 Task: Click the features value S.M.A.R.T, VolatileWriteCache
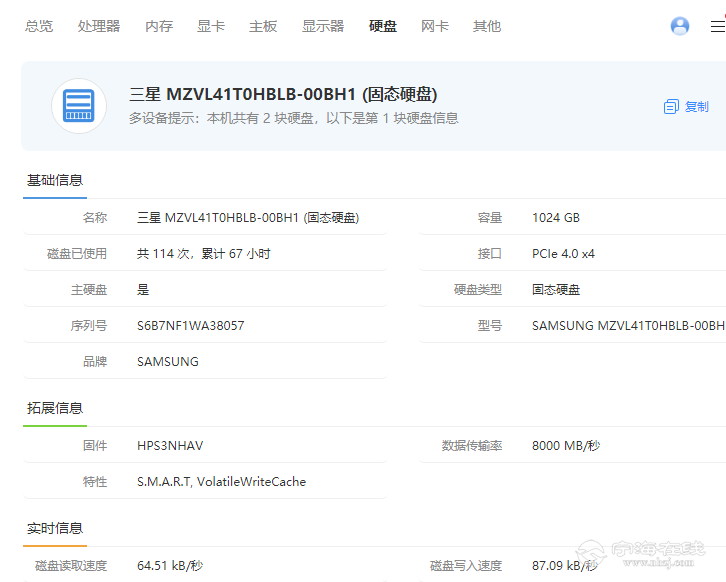click(221, 482)
